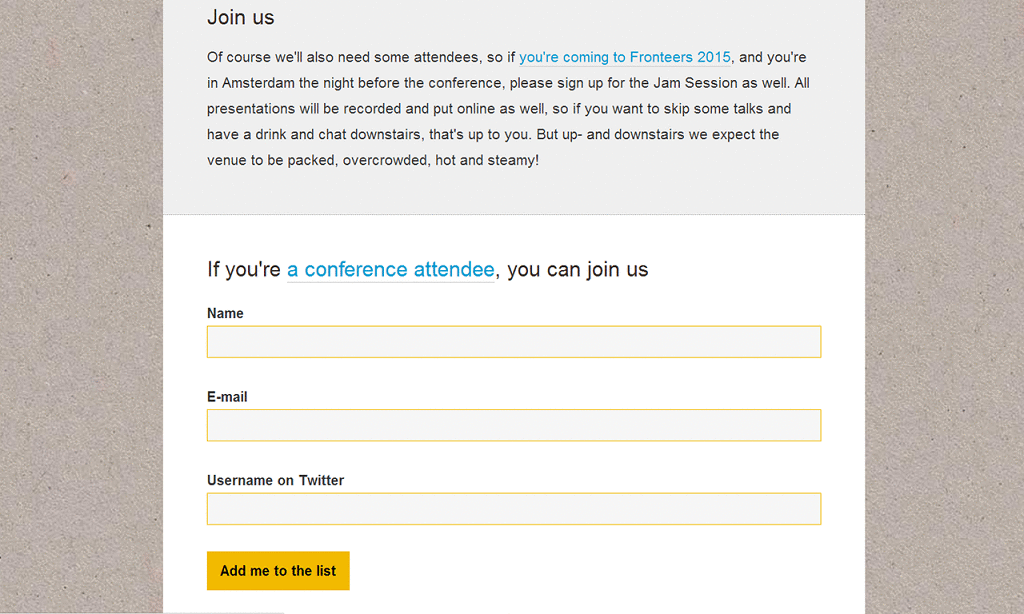Click the Username on Twitter label

pos(276,481)
